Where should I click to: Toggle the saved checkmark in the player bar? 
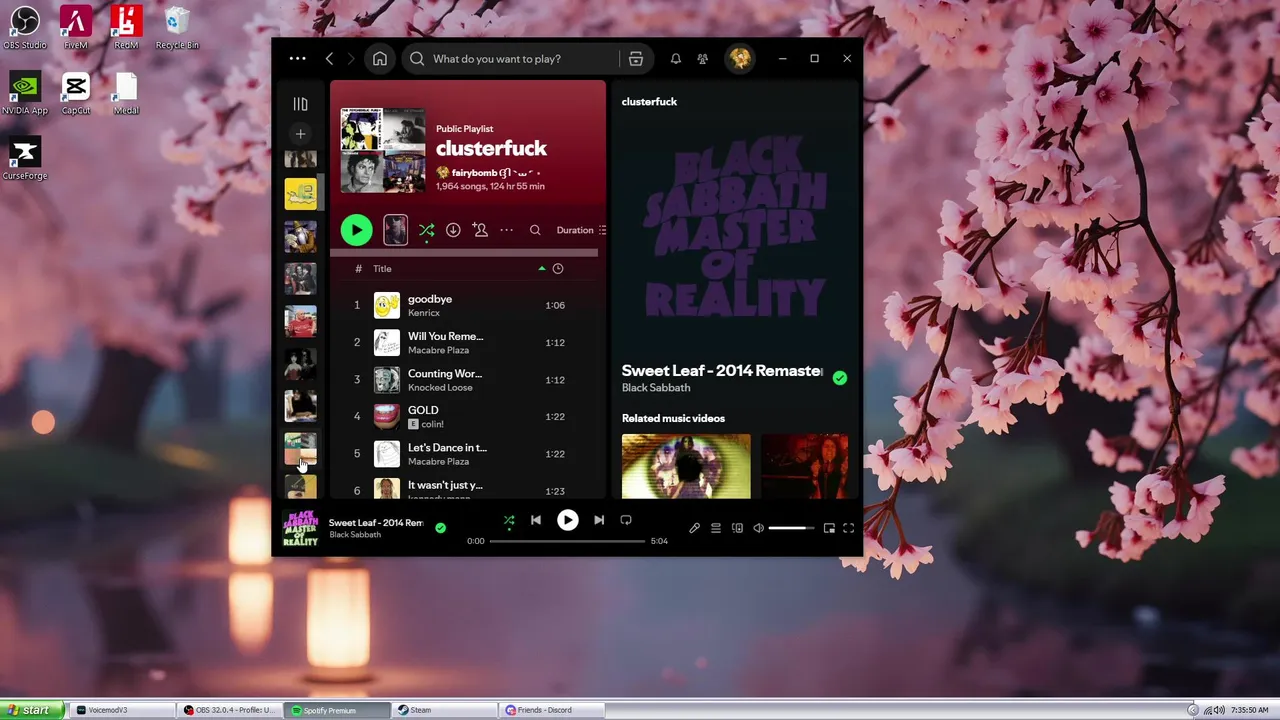440,528
